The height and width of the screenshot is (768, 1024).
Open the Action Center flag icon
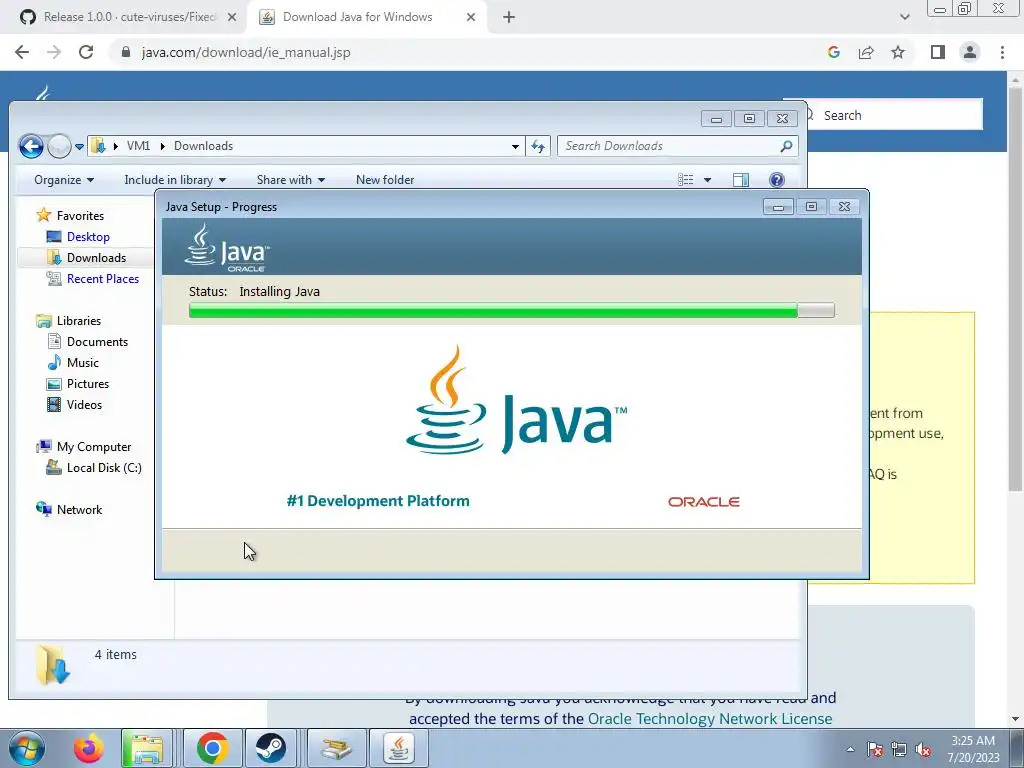click(x=874, y=749)
